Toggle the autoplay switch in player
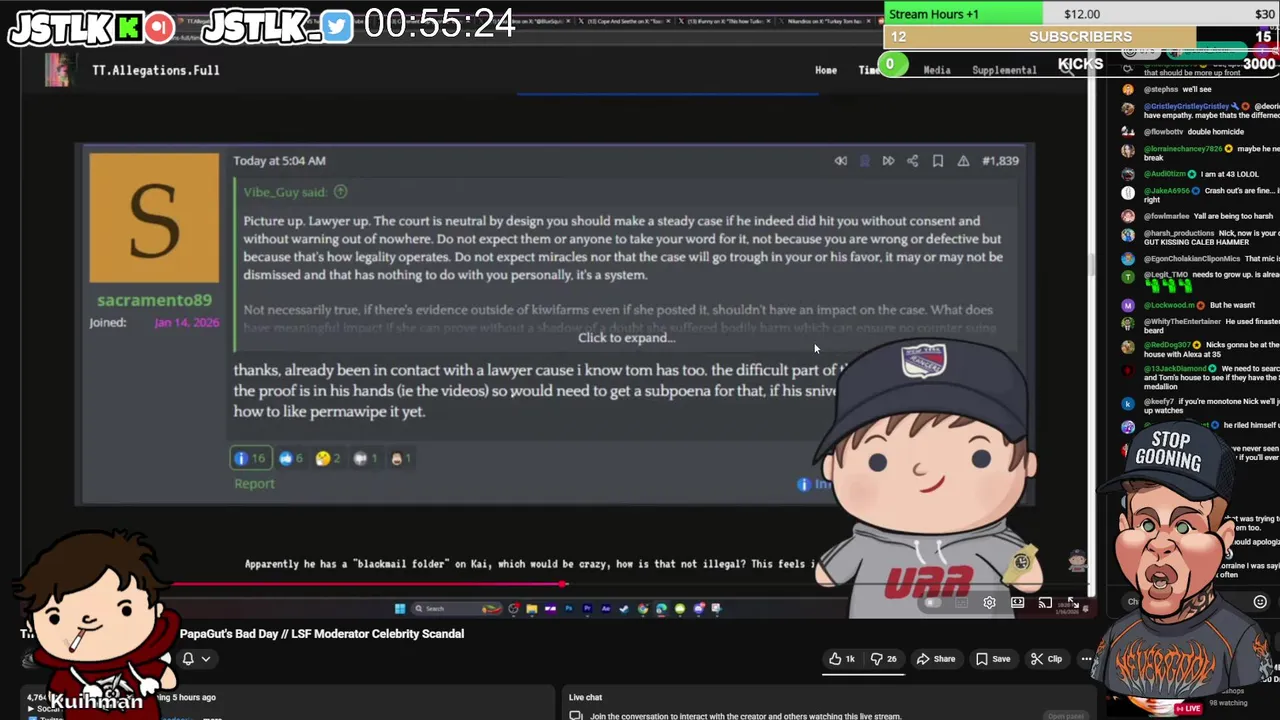 point(933,603)
